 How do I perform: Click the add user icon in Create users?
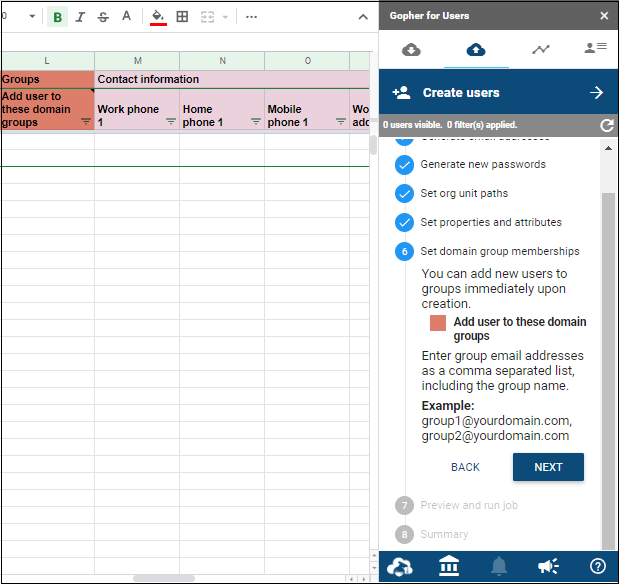click(x=401, y=93)
